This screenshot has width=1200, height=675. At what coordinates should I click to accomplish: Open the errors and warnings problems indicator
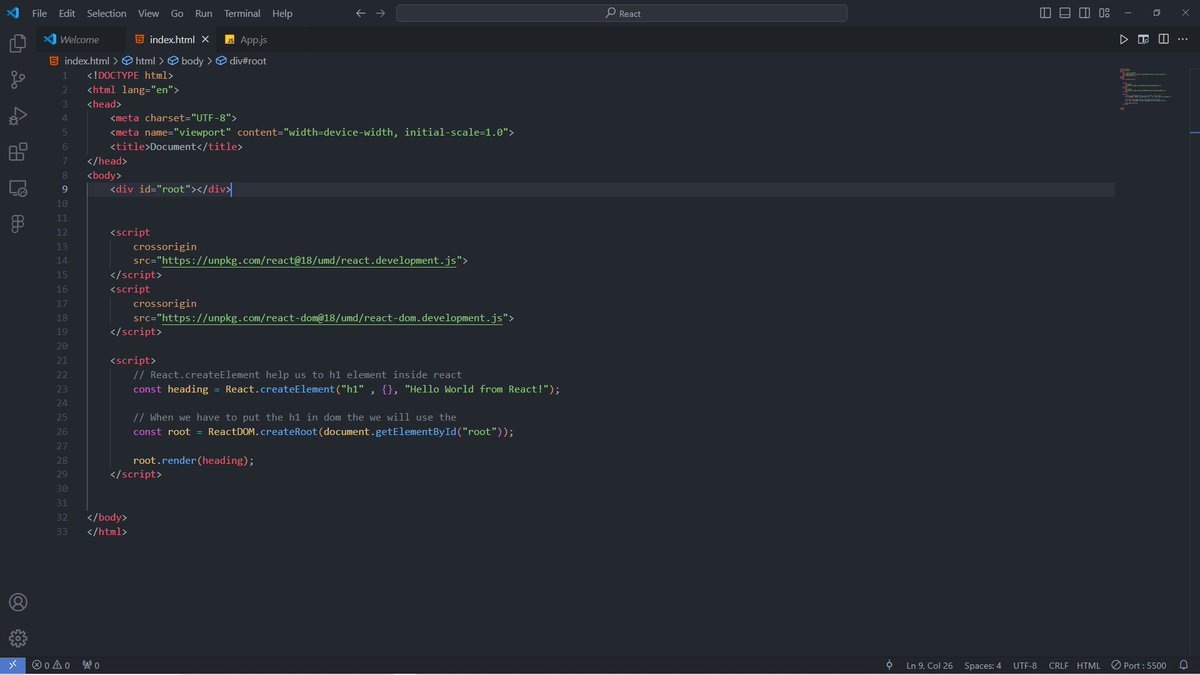[x=50, y=665]
